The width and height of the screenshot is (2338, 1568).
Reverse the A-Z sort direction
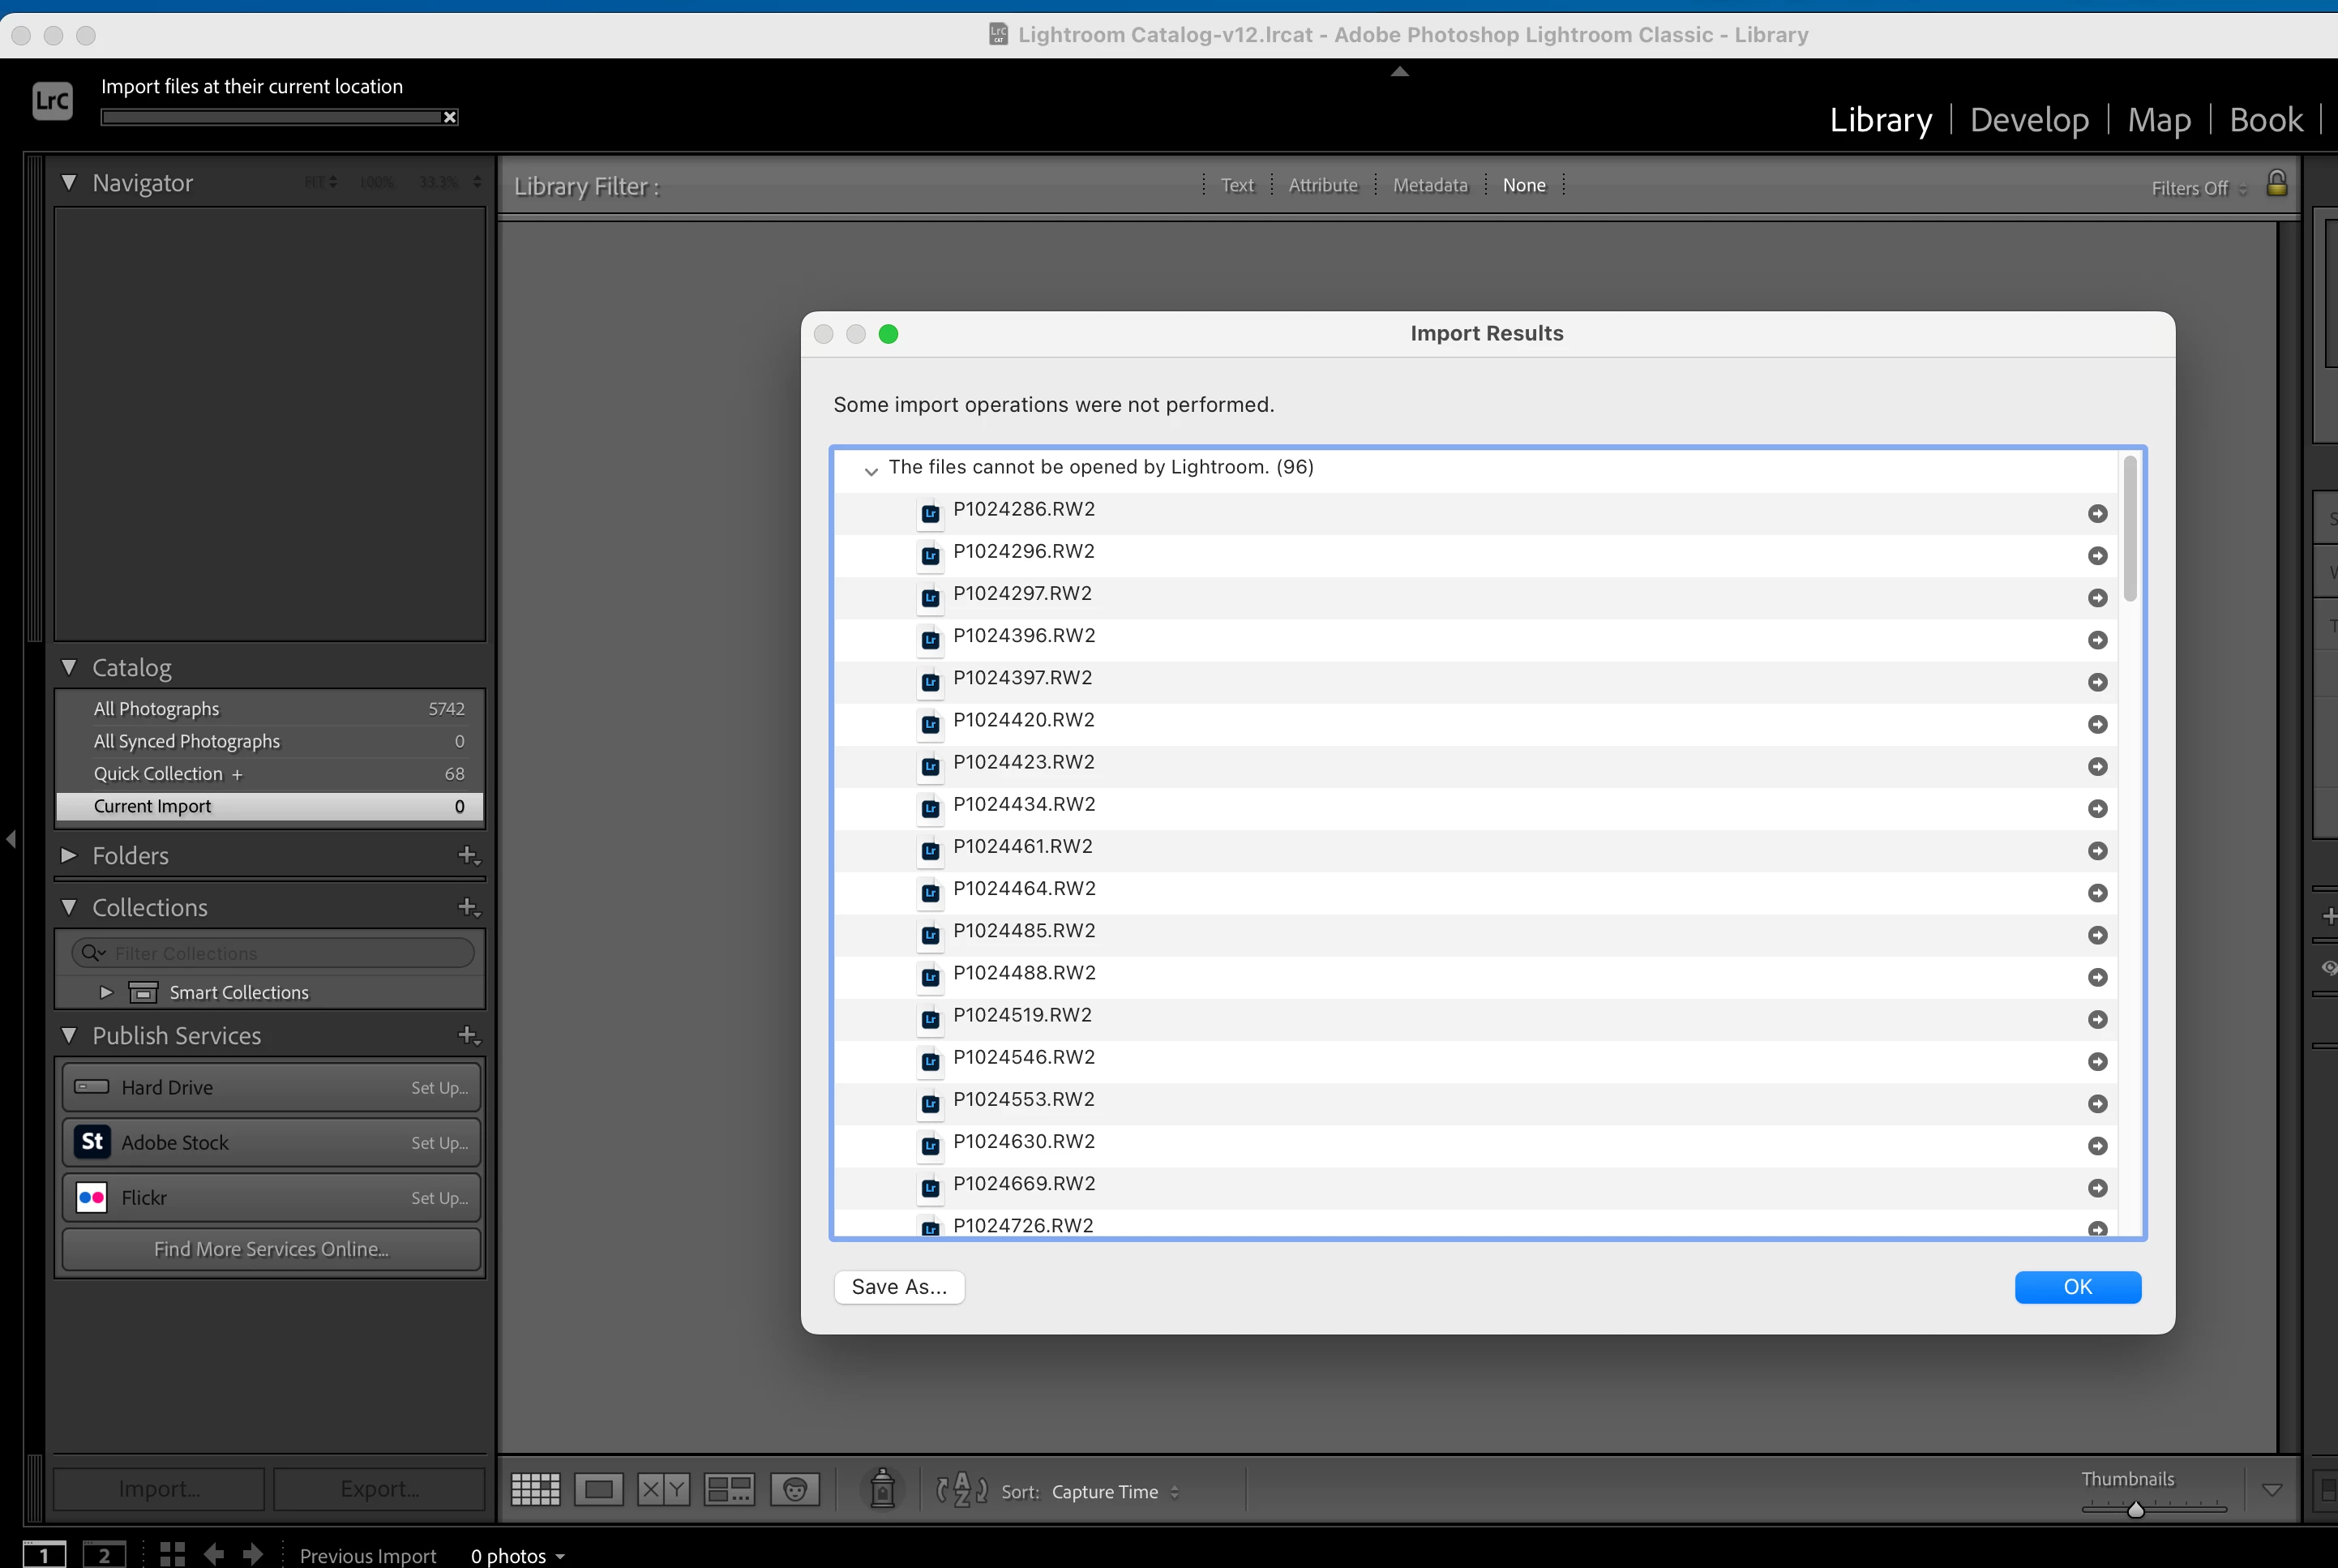coord(961,1490)
